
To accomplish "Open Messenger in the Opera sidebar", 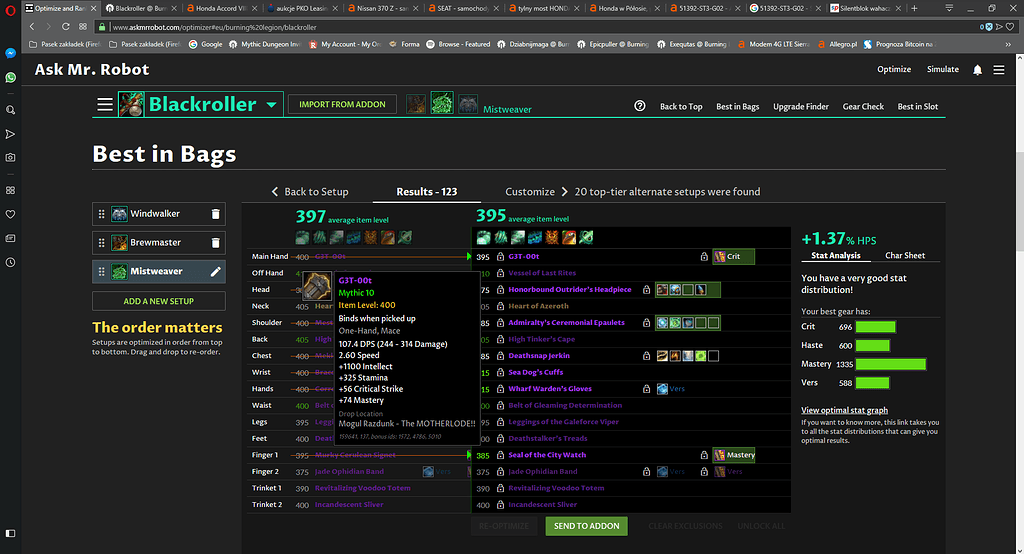I will pyautogui.click(x=10, y=53).
